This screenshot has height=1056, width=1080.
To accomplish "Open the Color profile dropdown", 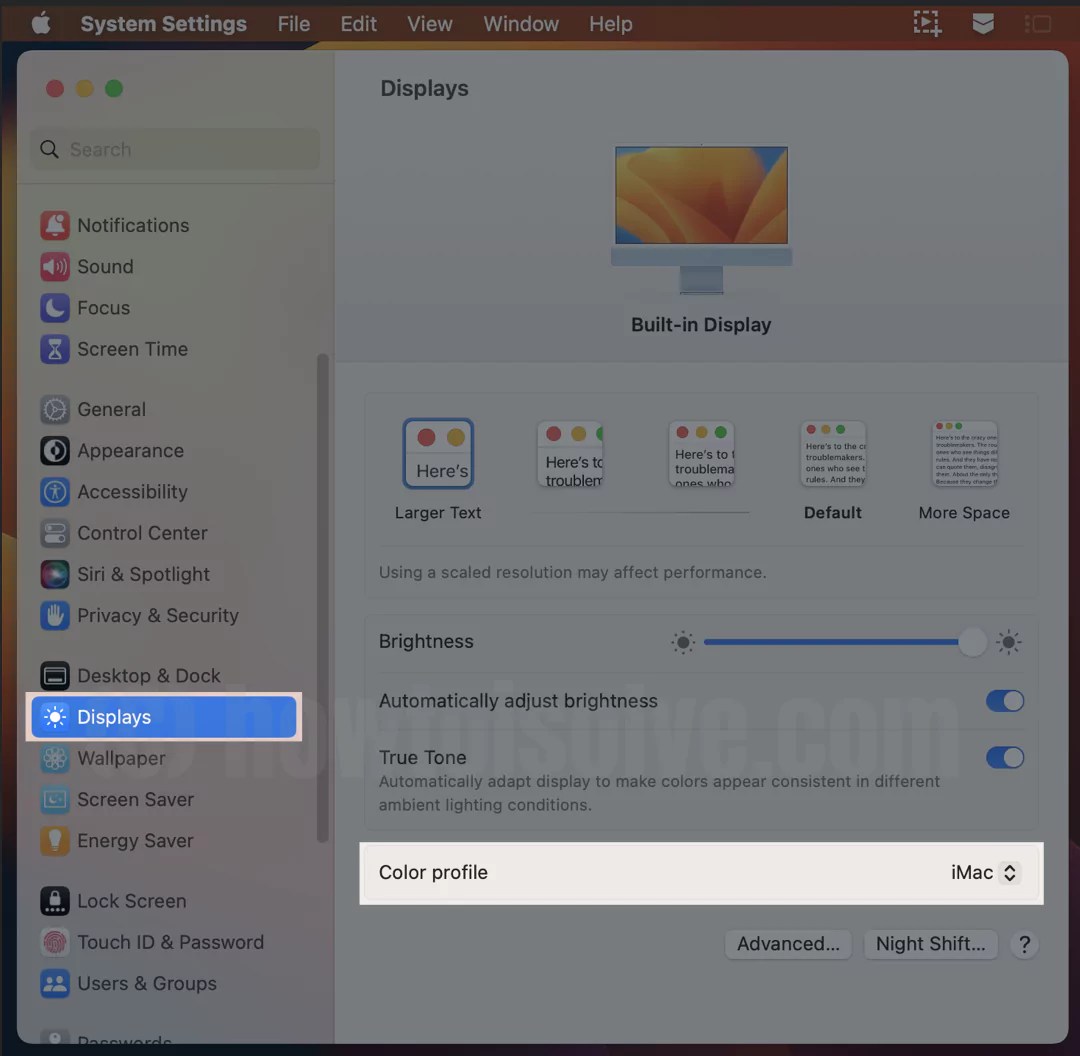I will pos(985,872).
